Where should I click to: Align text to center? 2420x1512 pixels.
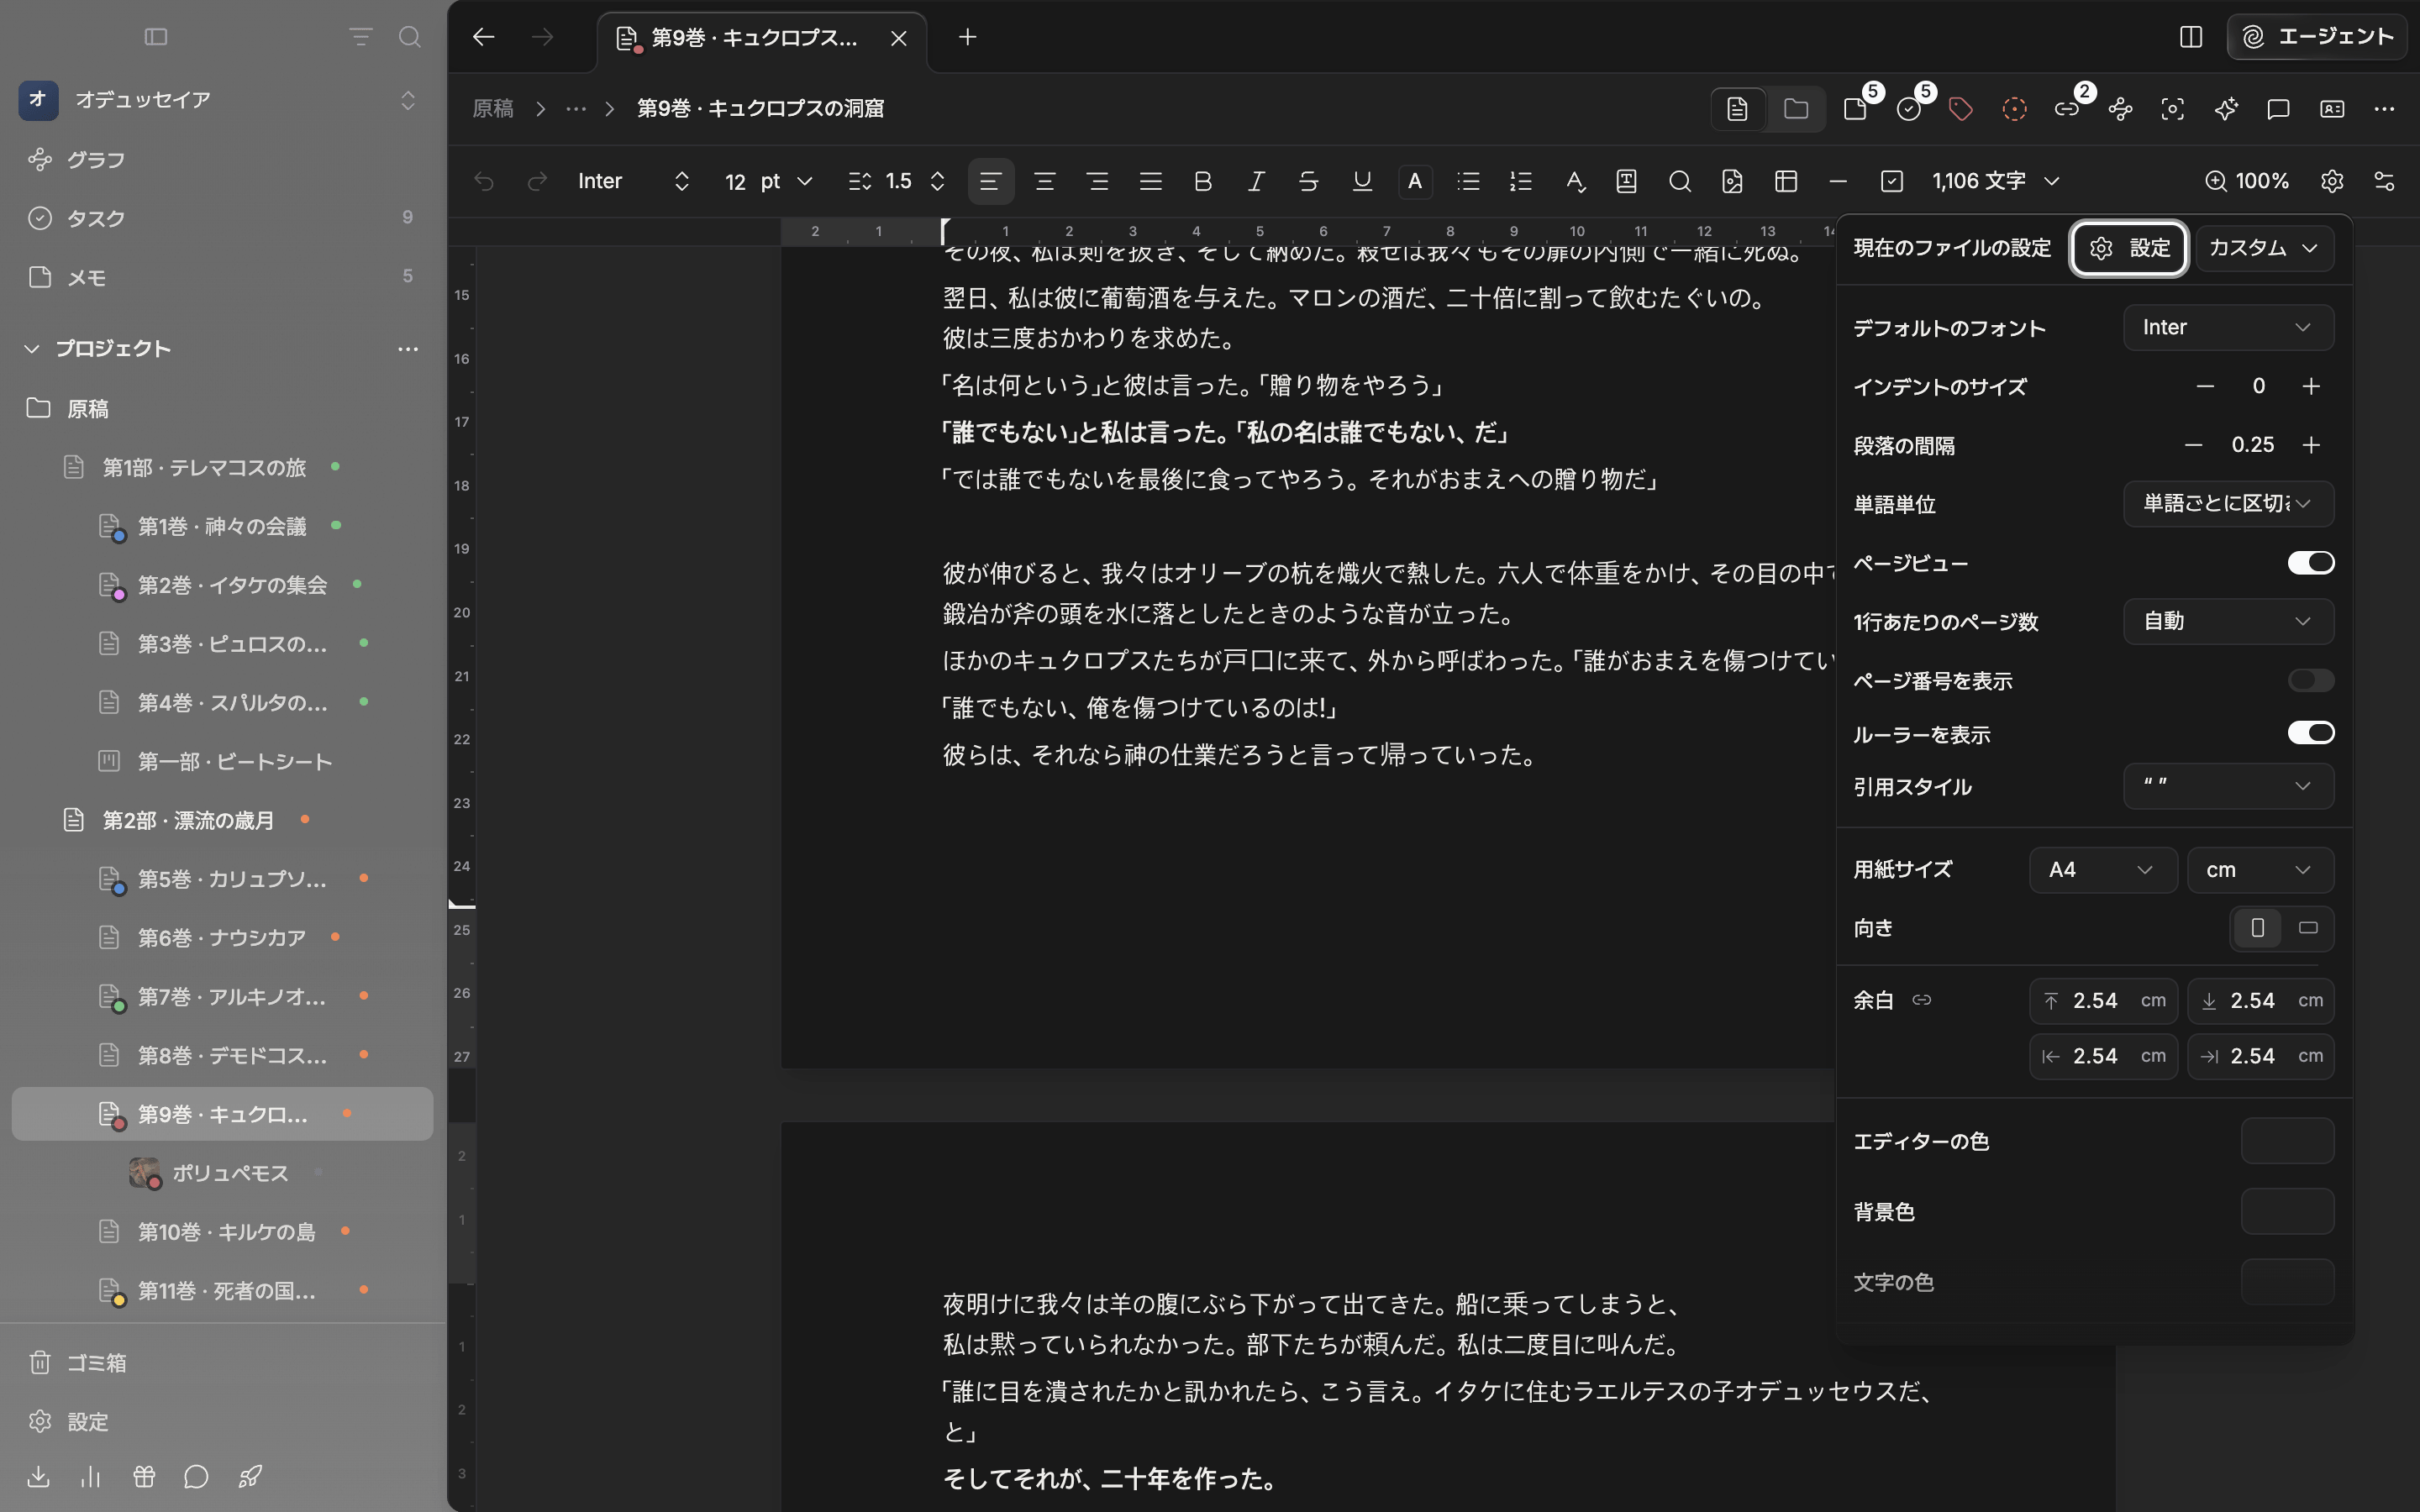[1044, 181]
